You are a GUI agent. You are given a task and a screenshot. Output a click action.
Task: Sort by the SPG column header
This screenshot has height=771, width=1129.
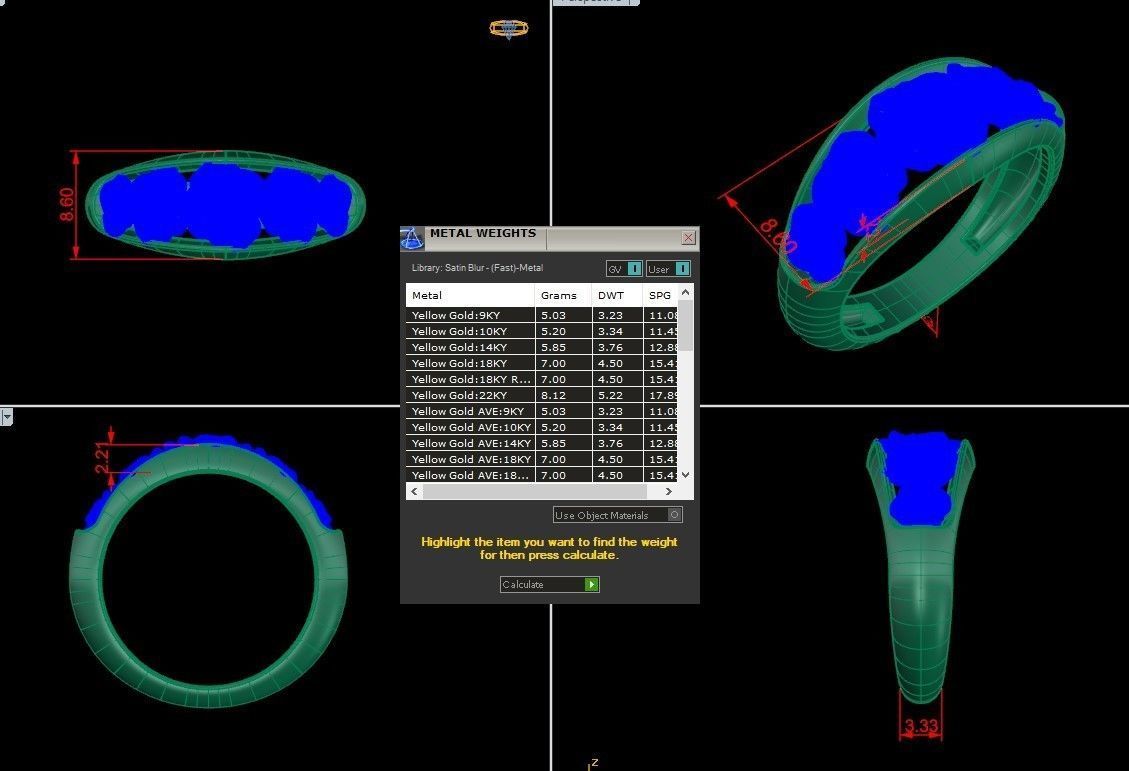tap(660, 295)
